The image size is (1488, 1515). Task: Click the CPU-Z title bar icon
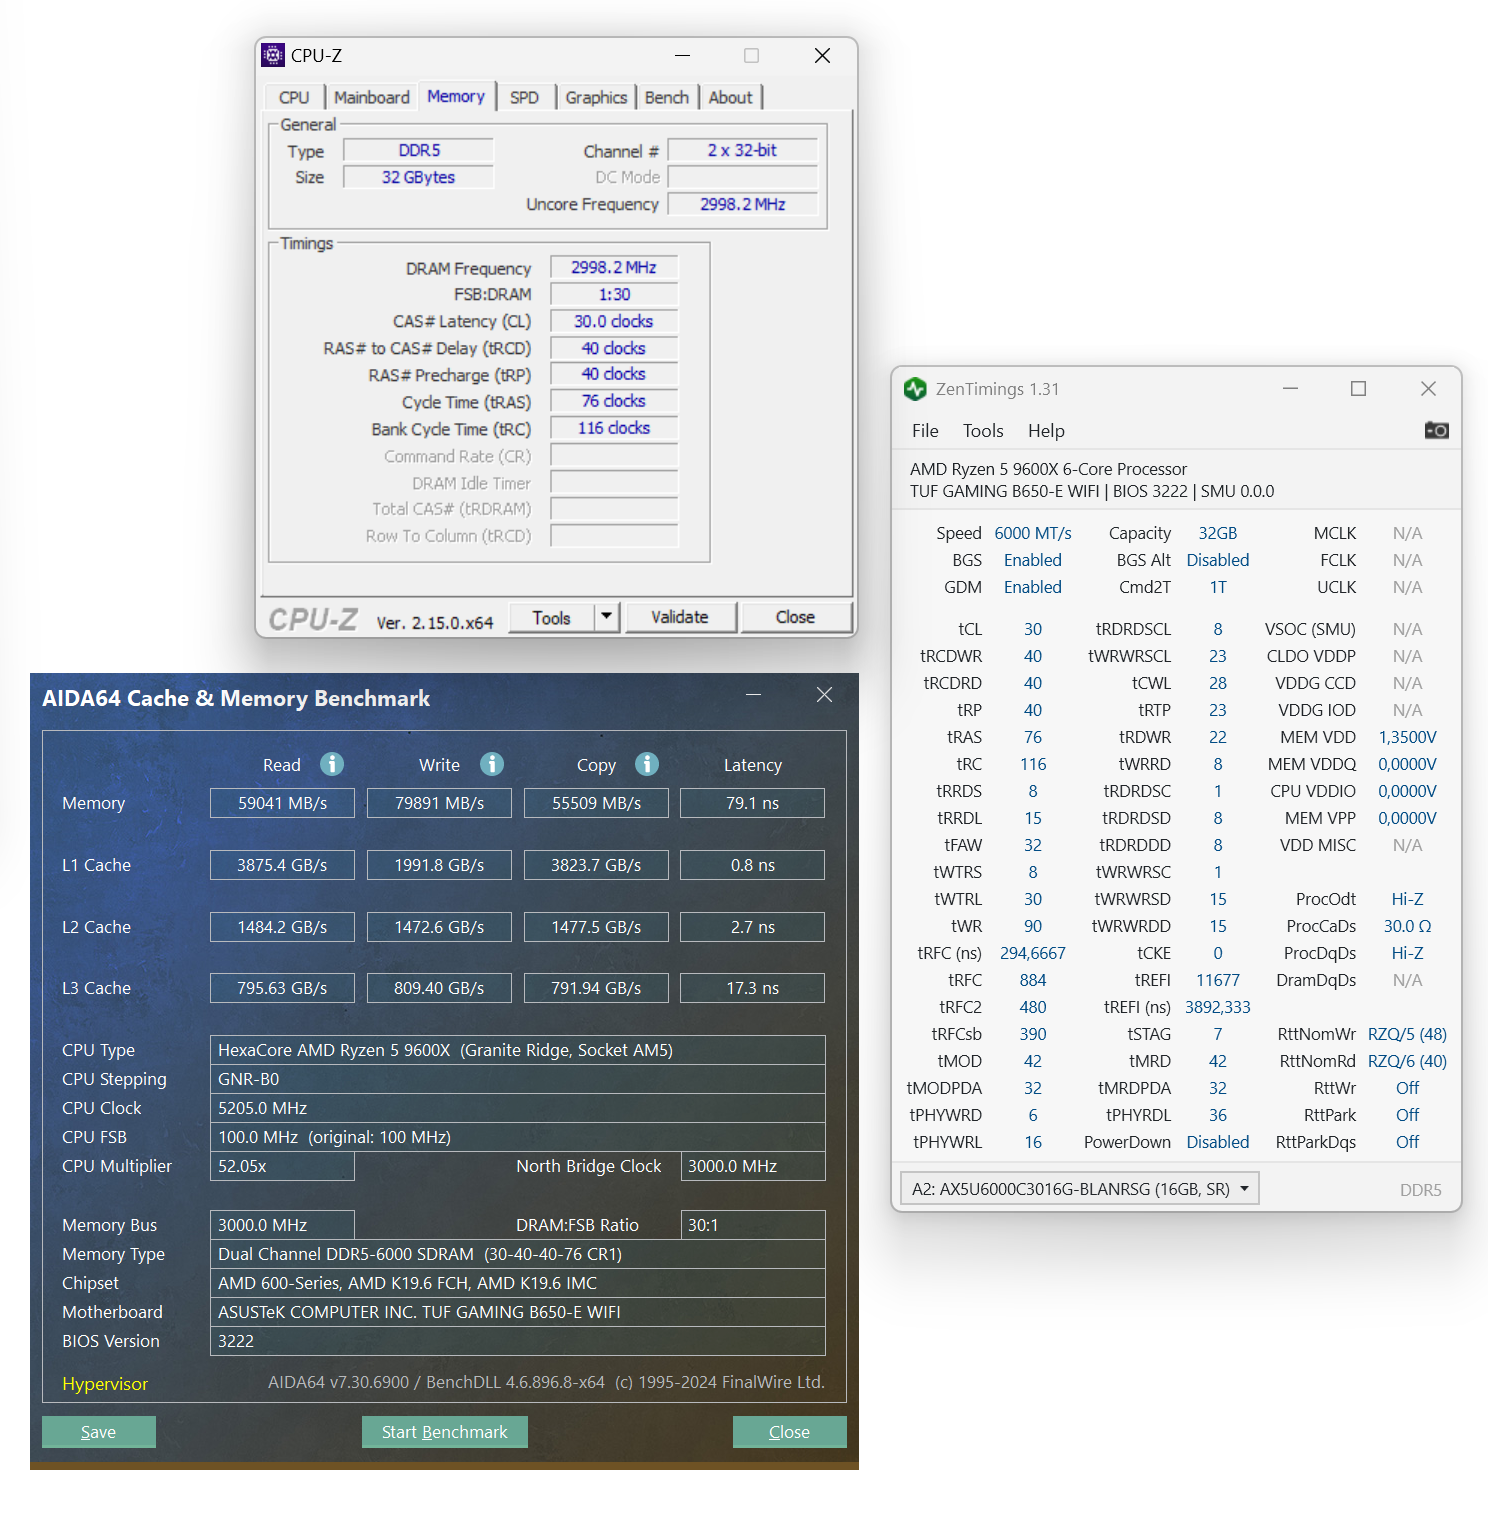coord(273,55)
